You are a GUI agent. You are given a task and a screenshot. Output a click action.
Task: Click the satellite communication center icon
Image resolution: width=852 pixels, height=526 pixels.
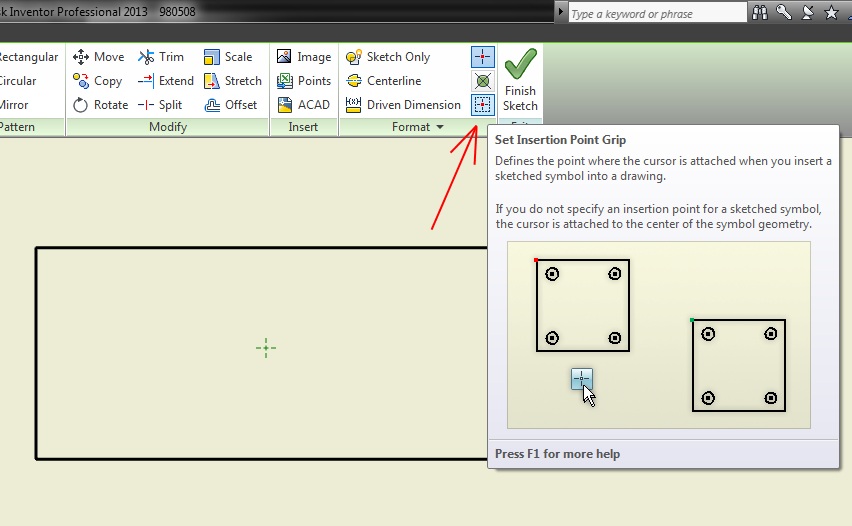(x=807, y=12)
